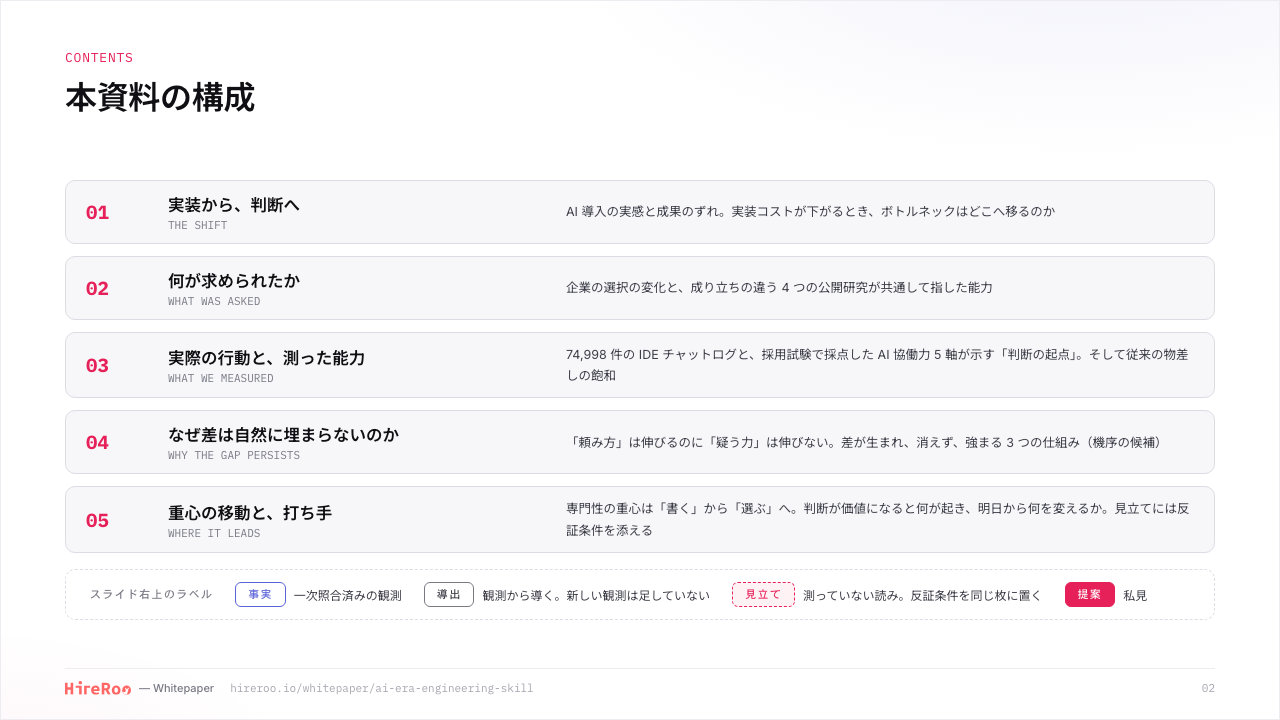Select the dashed 見立て label badge
1280x720 pixels.
[x=763, y=595]
